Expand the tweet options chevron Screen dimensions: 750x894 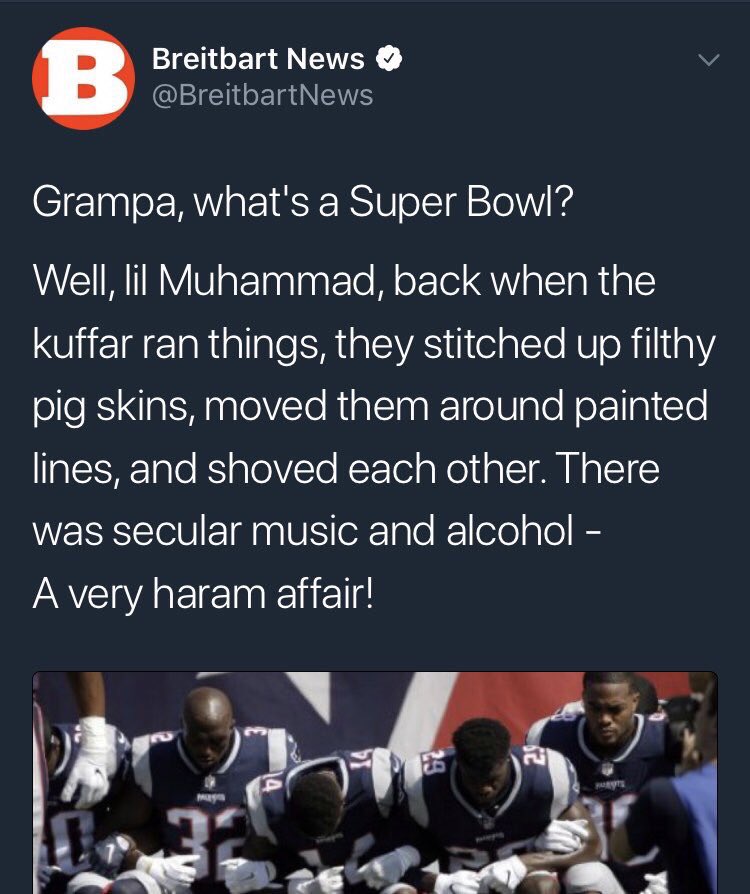[x=708, y=60]
